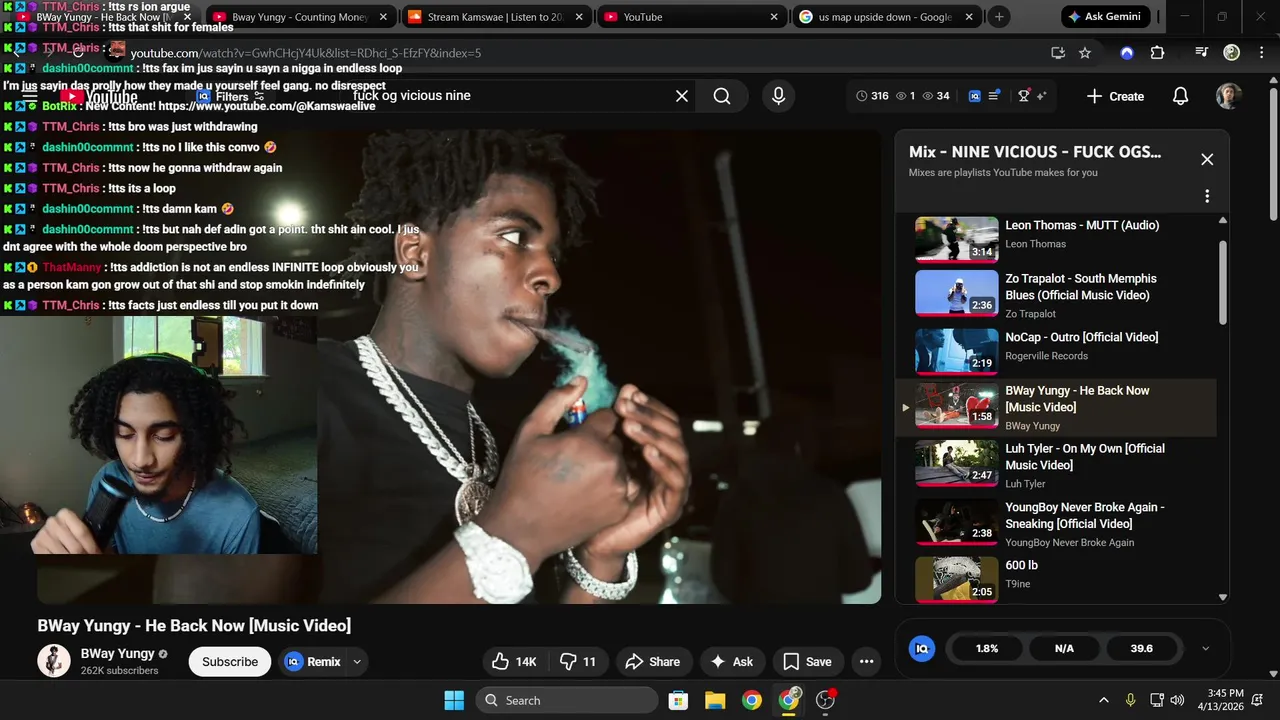Click the Ask button under video
Viewport: 1280px width, 720px height.
point(731,661)
